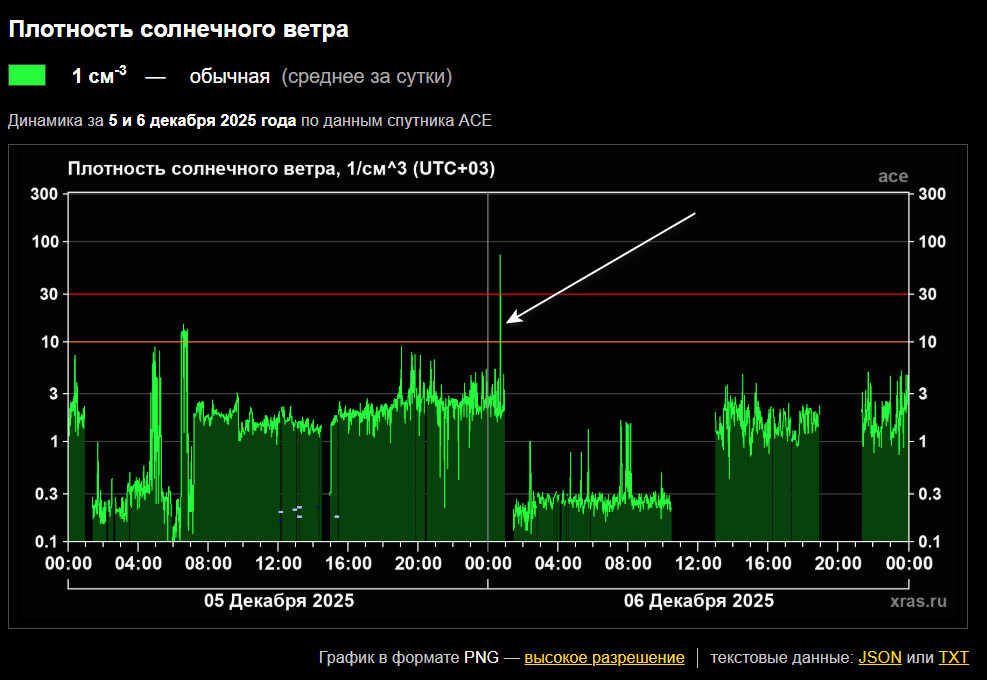Screen dimensions: 987x680
Task: Click the "(среднее за сутки)" note
Action: click(x=367, y=76)
